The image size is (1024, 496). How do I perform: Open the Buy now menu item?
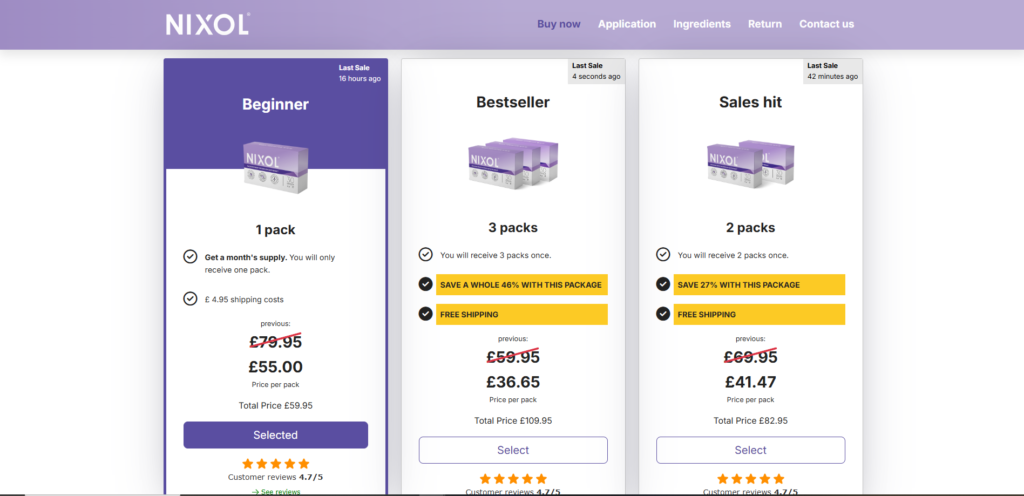558,24
